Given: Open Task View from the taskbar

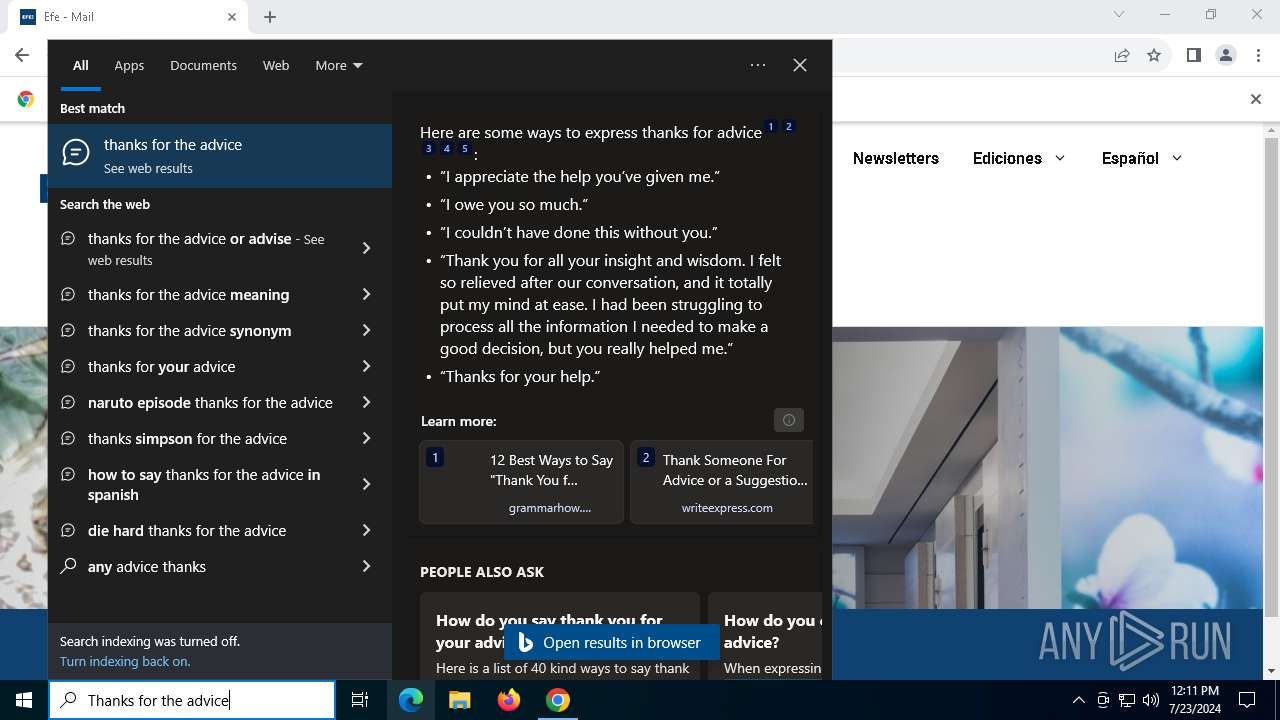Looking at the screenshot, I should (x=360, y=700).
